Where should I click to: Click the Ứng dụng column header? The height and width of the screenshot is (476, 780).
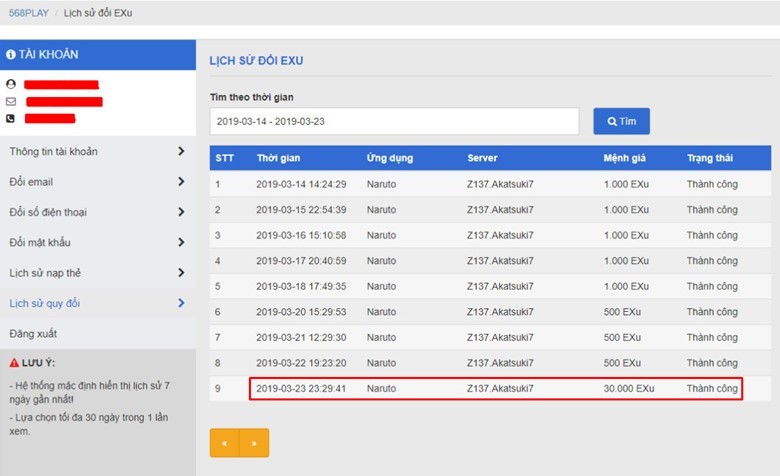tap(390, 158)
